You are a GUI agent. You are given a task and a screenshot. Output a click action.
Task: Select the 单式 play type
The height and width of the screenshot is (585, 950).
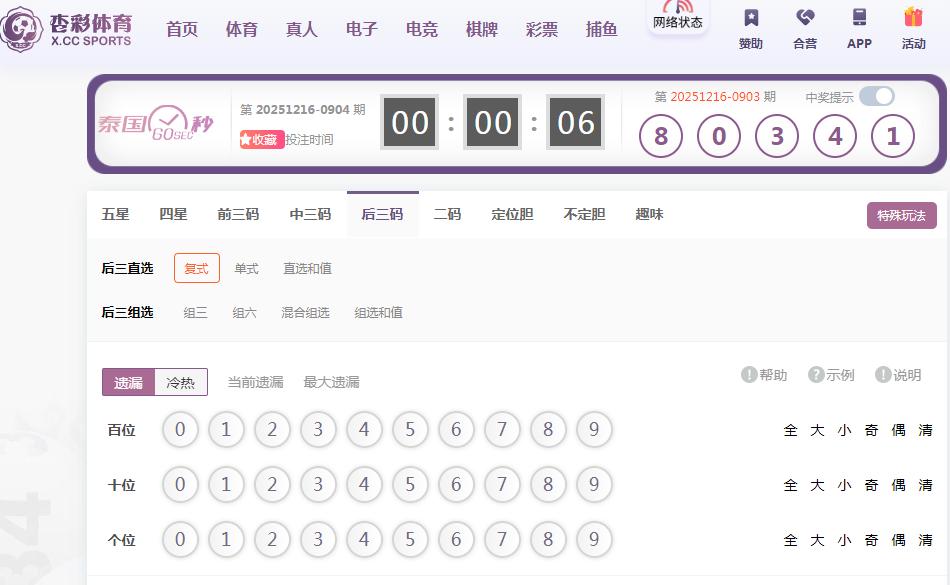point(247,268)
